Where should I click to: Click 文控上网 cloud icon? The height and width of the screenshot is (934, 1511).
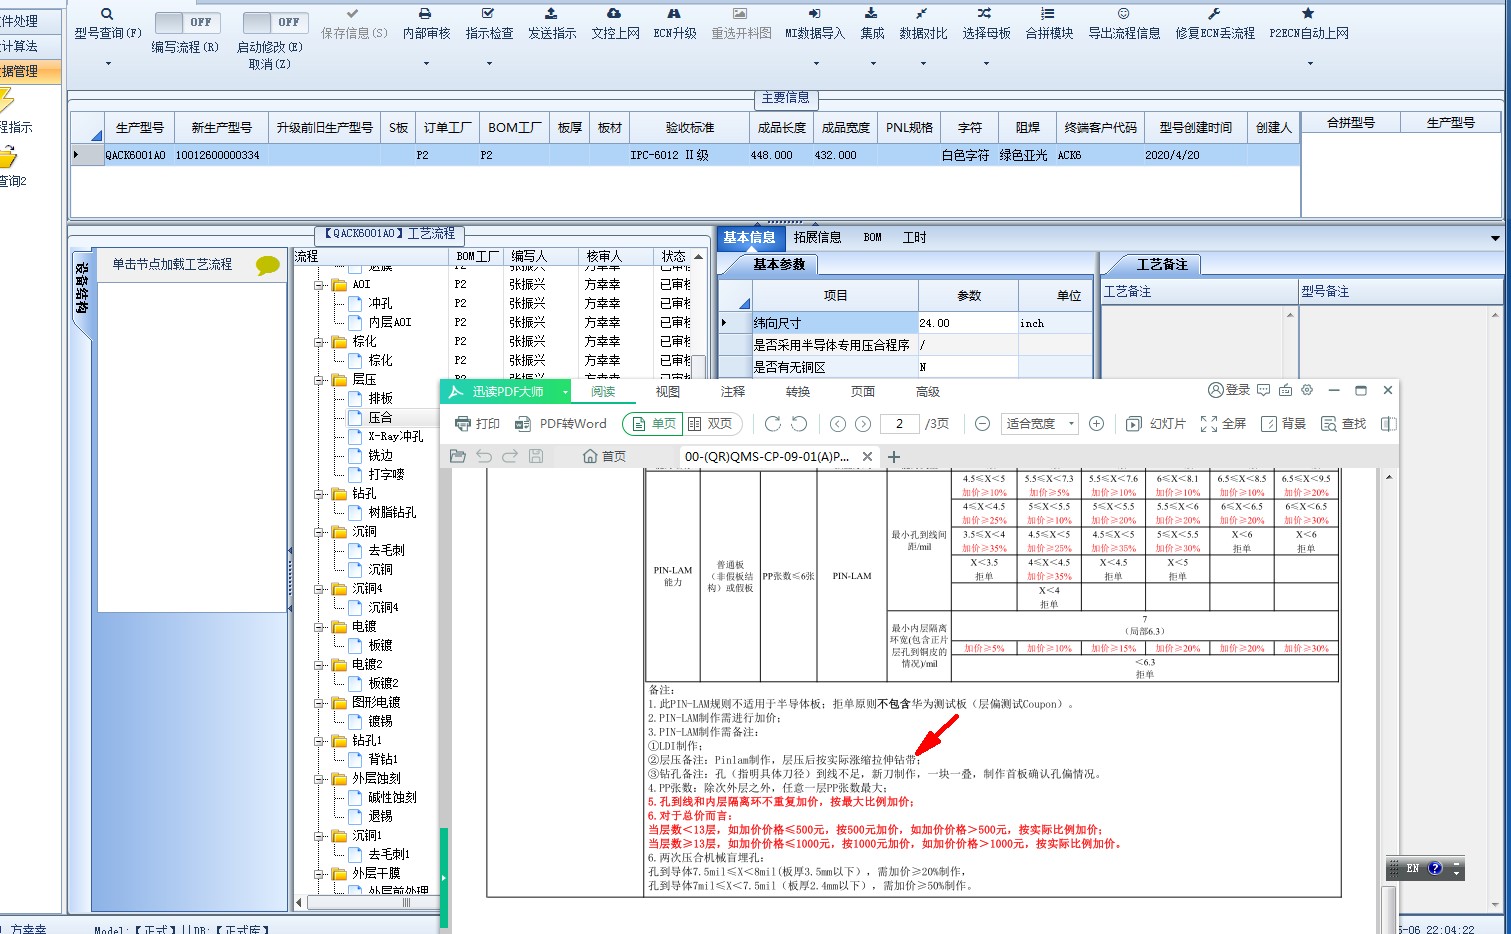point(614,14)
